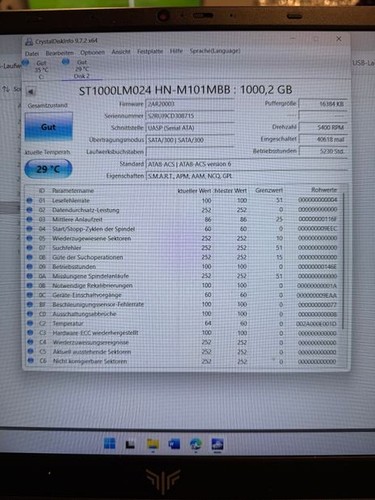
Task: Open the Optionen menu
Action: pos(92,53)
